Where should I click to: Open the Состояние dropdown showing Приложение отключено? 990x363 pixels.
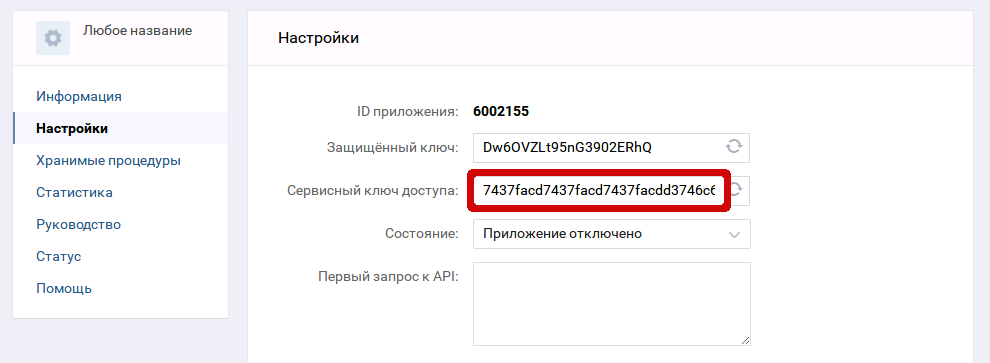(x=611, y=234)
